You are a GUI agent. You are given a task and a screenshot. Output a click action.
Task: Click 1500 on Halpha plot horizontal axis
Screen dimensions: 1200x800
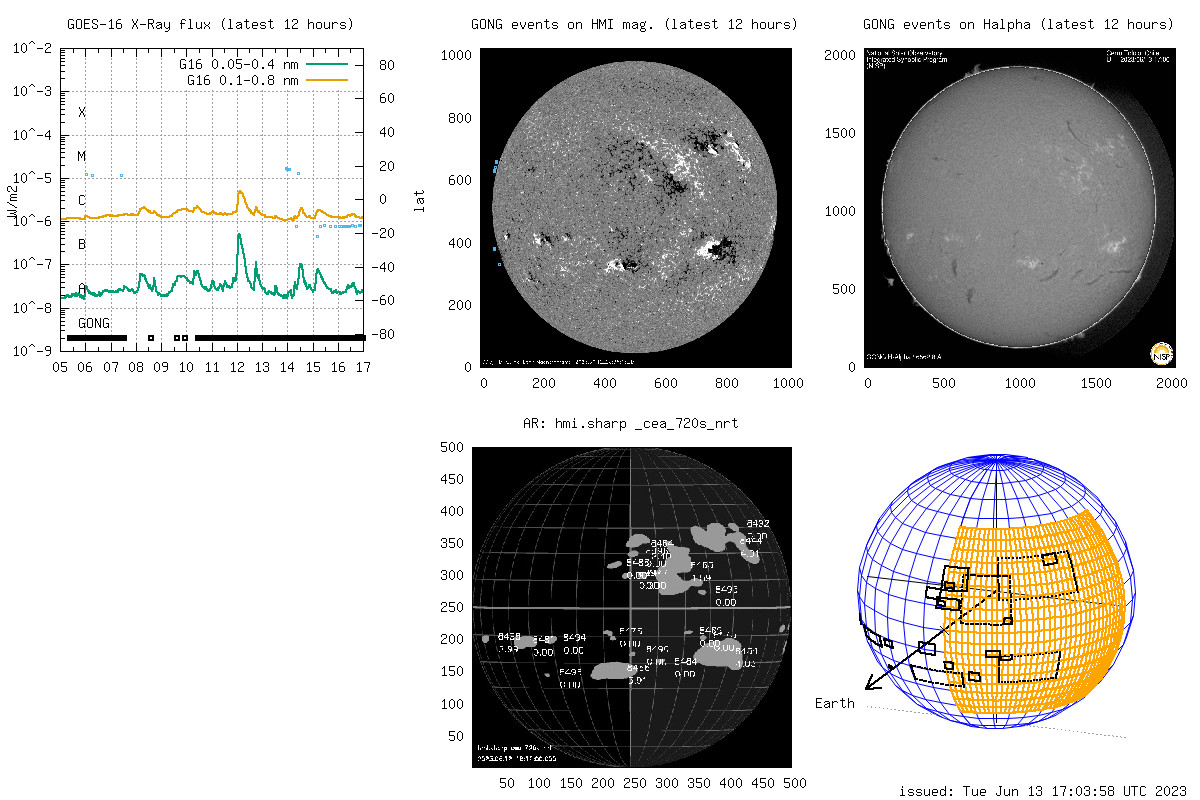click(x=1096, y=383)
